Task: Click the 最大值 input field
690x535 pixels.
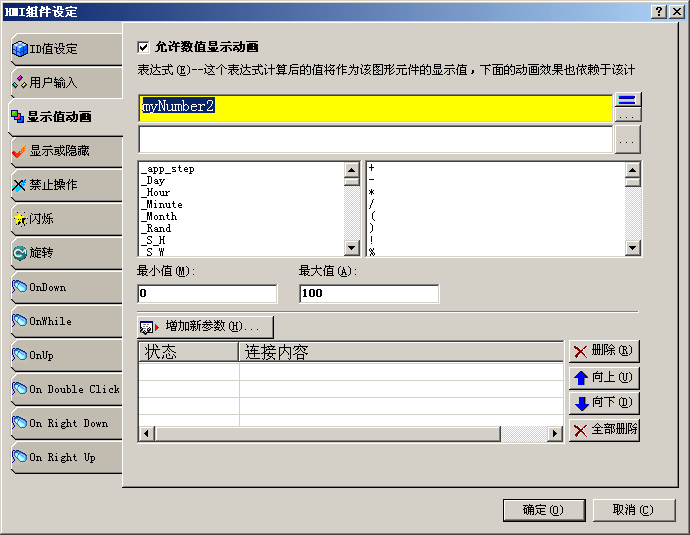Action: (x=369, y=294)
